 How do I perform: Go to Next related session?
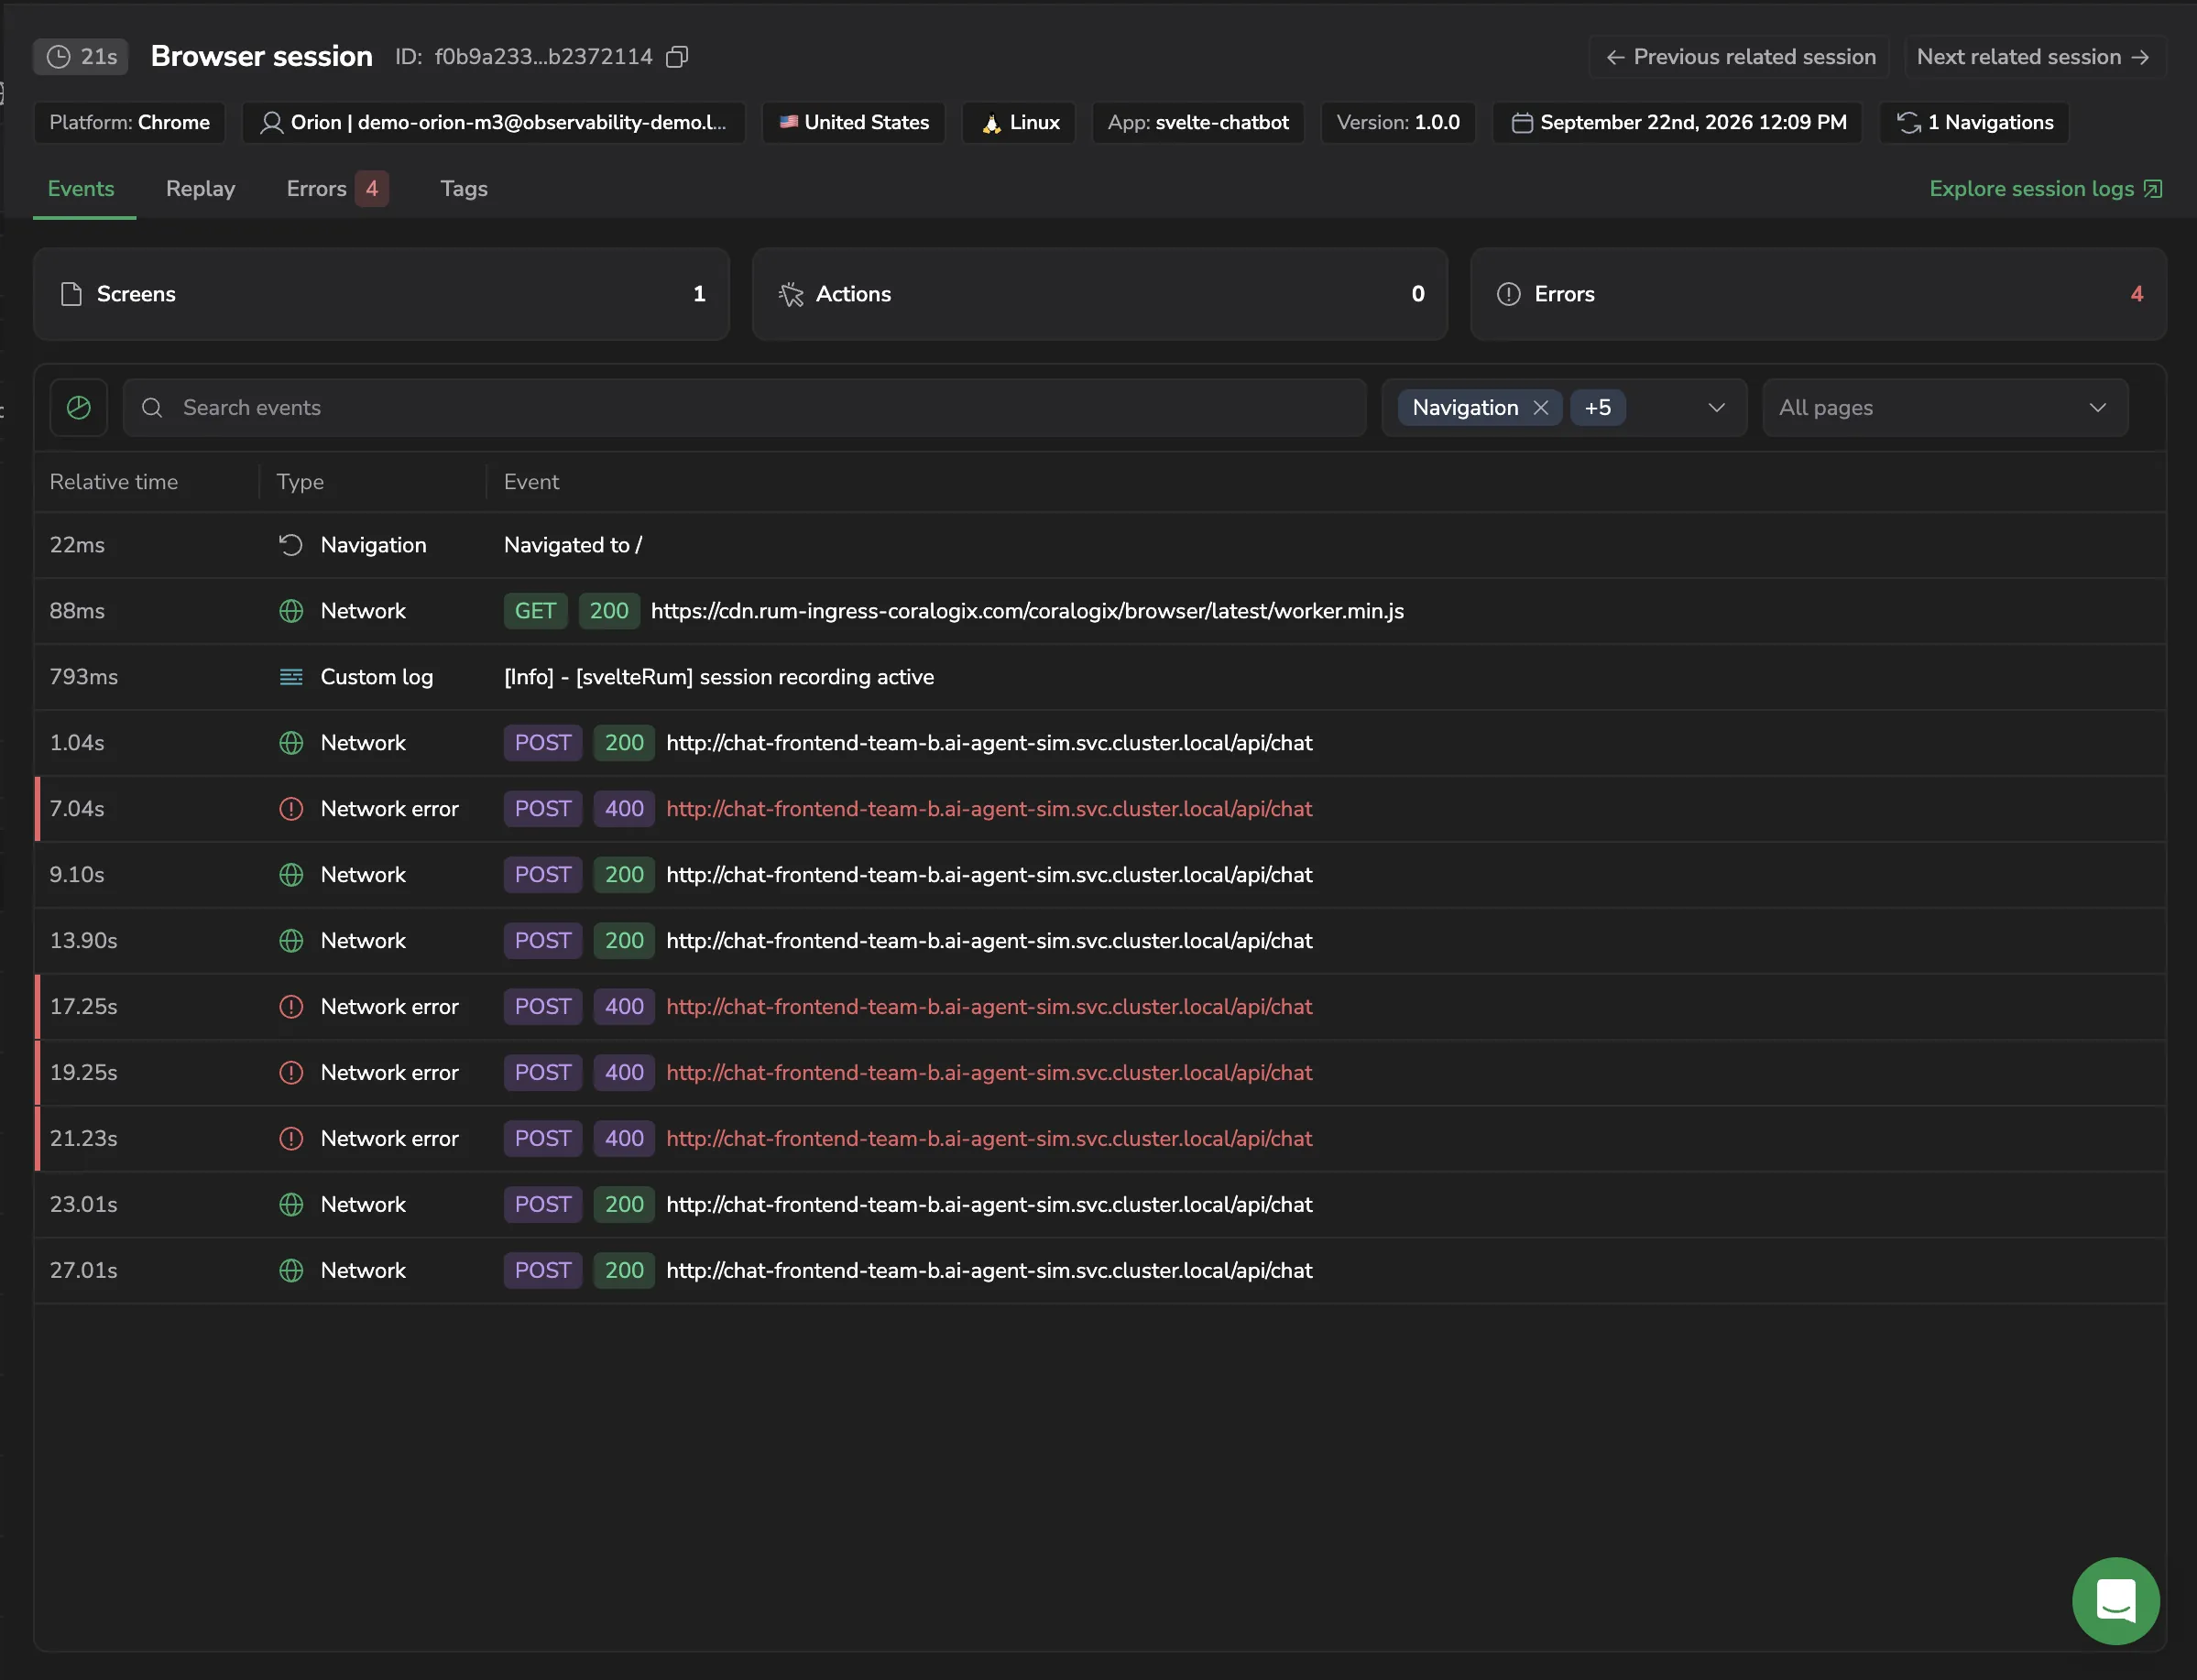pos(2034,57)
